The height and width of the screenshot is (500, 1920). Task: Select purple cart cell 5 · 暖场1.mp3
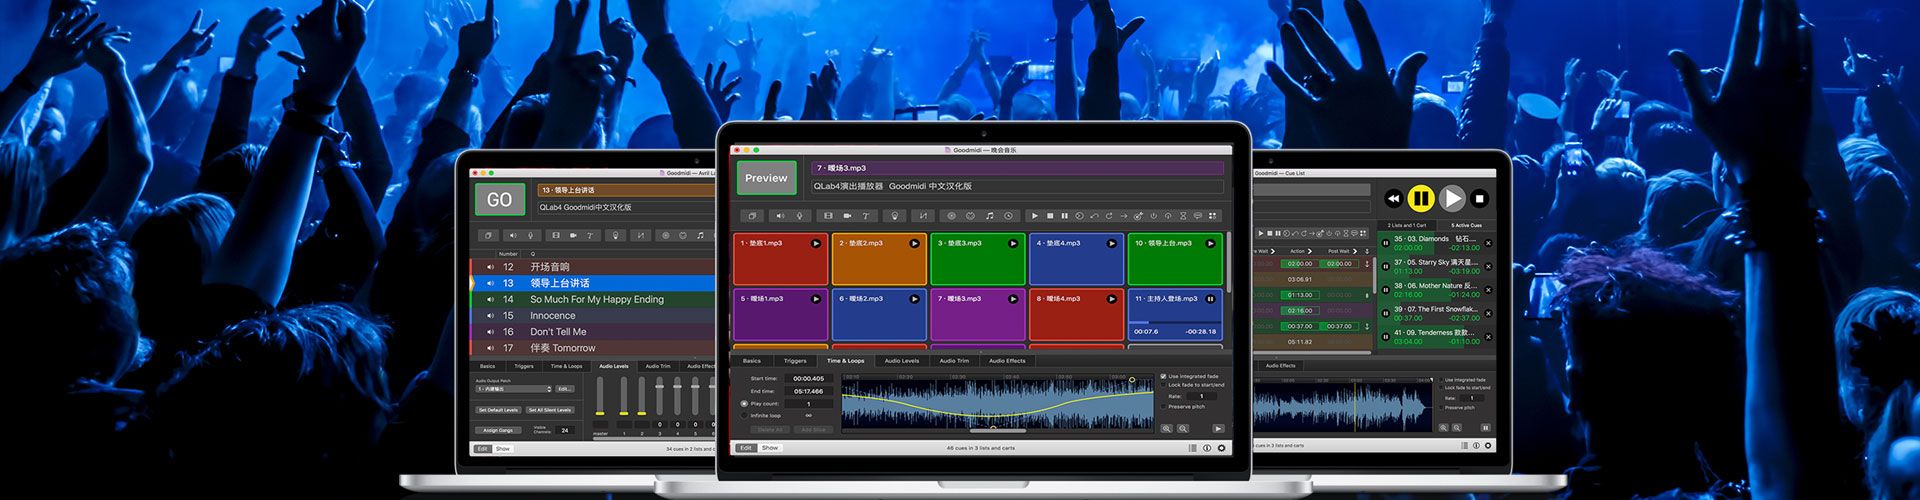tap(781, 316)
